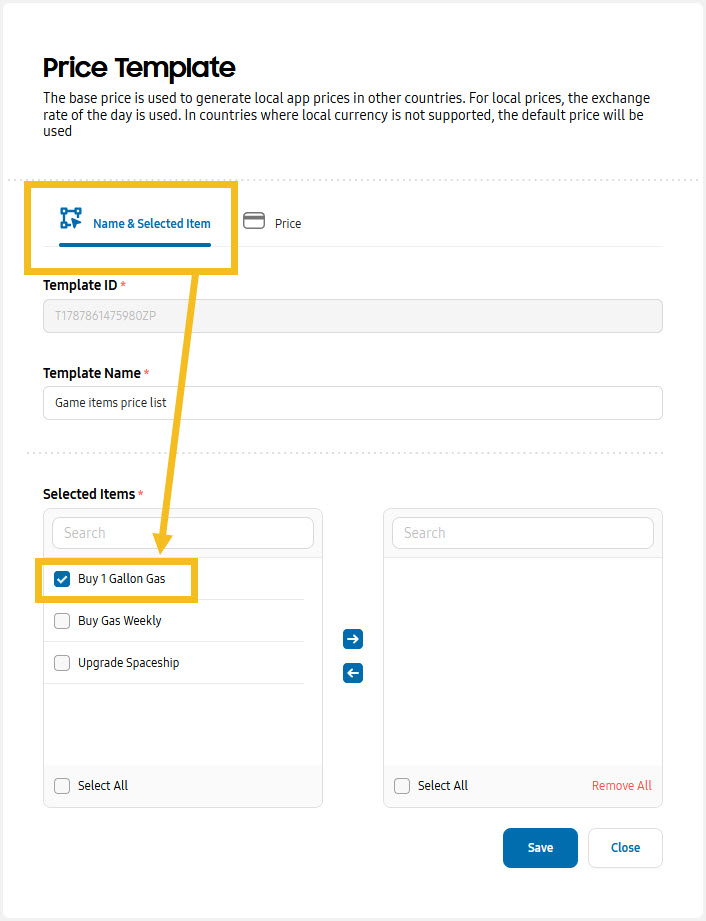Check the Buy Gas Weekly checkbox
Screen dimensions: 706x921
62,621
